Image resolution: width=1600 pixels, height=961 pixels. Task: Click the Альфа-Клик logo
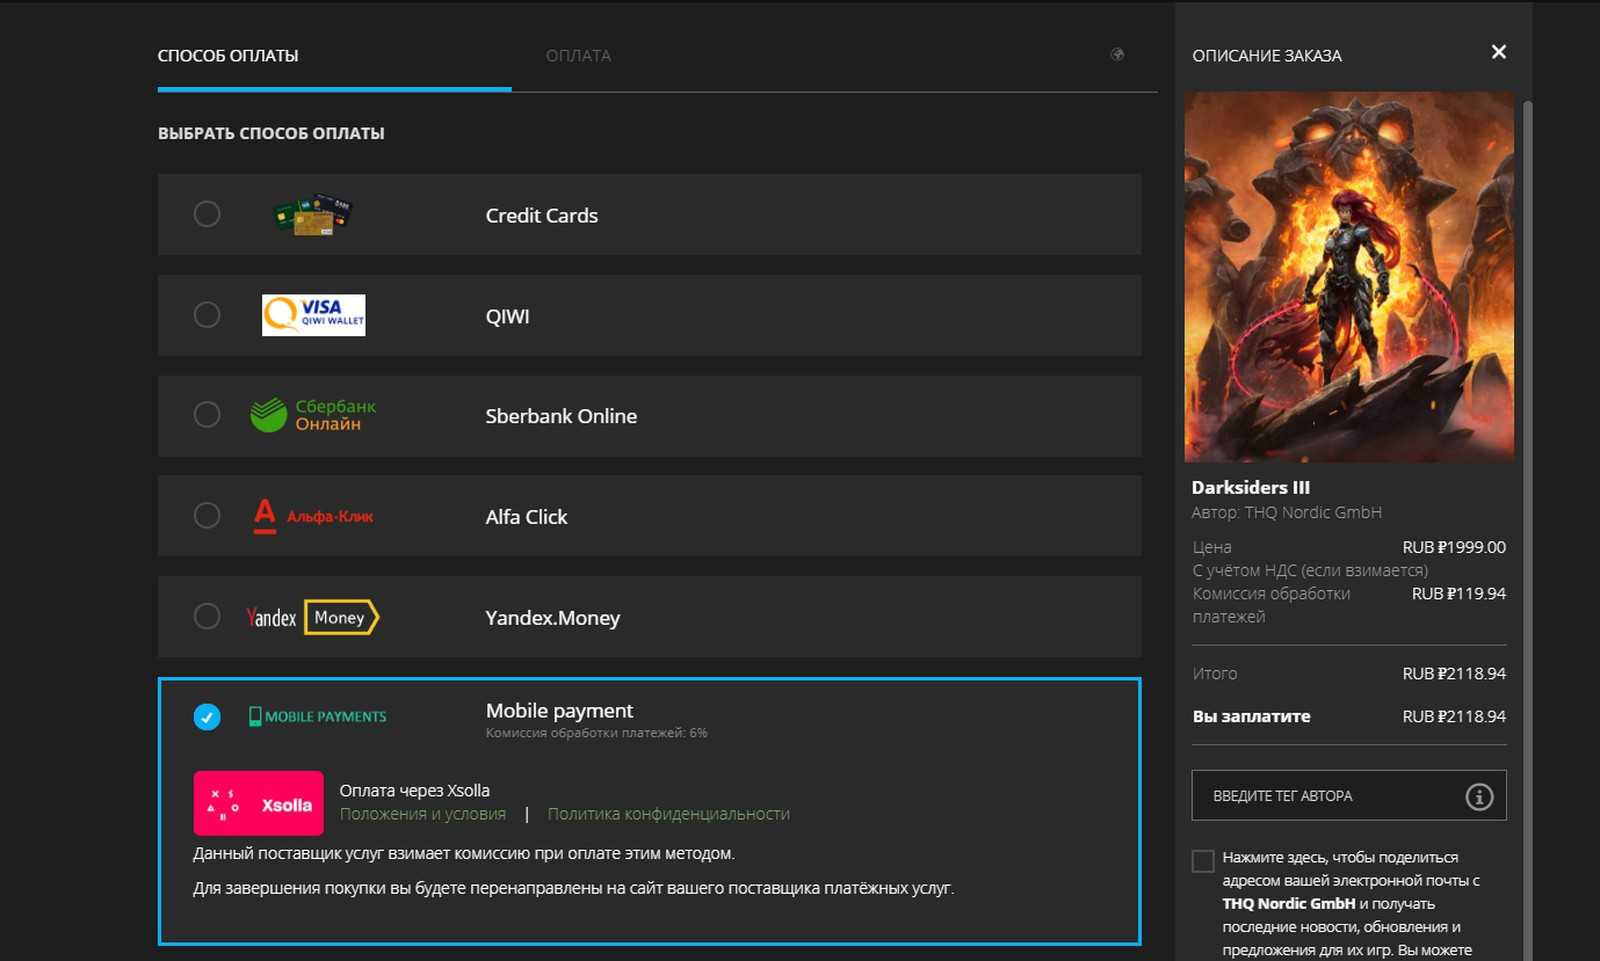pos(313,516)
